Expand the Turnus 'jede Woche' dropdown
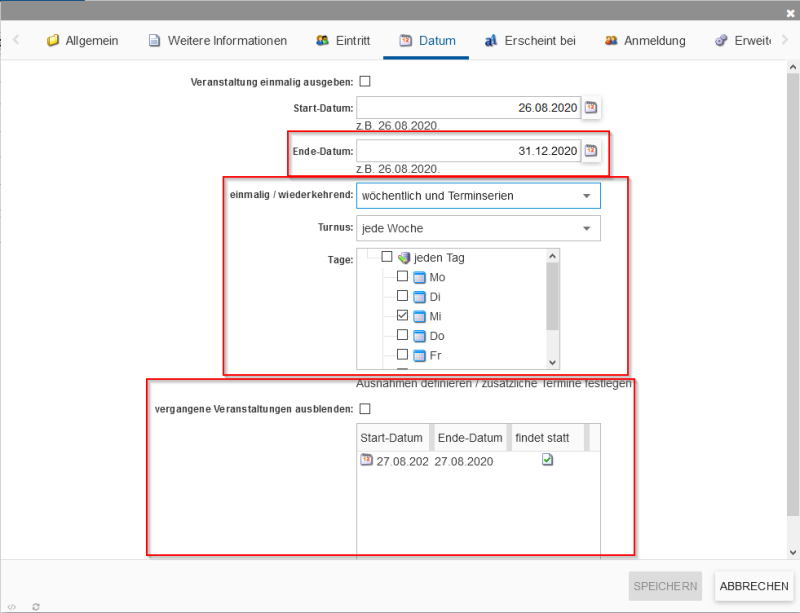This screenshot has height=613, width=800. tap(478, 229)
